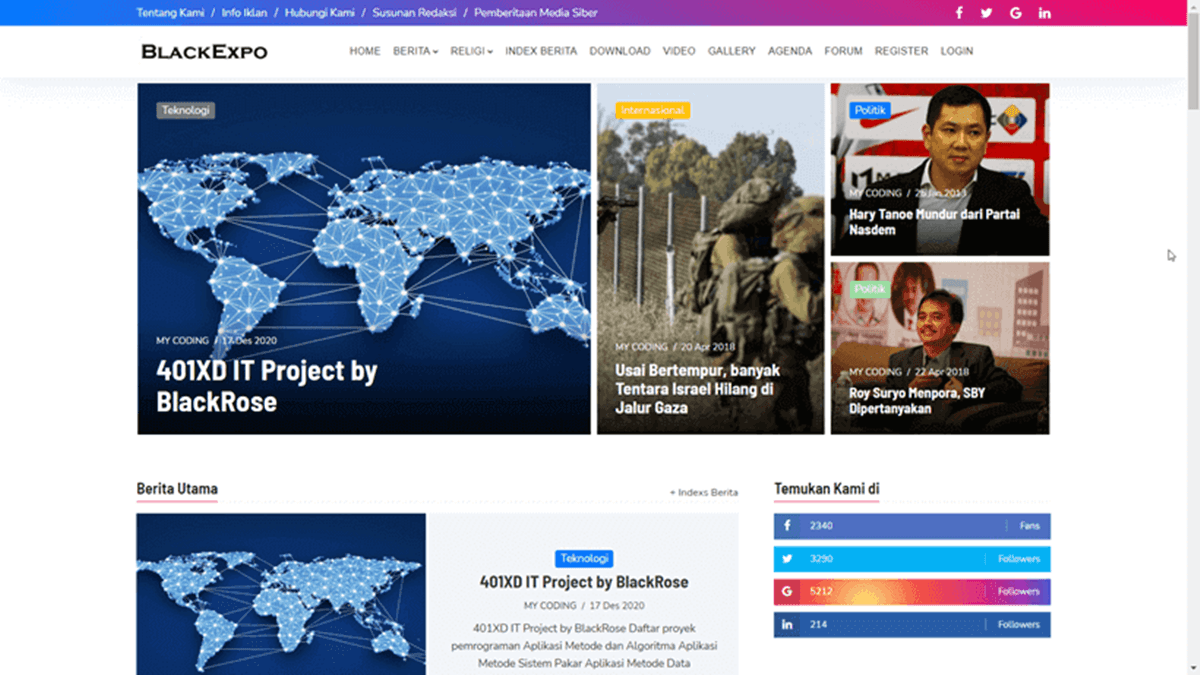Click the LinkedIn icon beside 214 Followers
The image size is (1200, 675).
point(787,625)
